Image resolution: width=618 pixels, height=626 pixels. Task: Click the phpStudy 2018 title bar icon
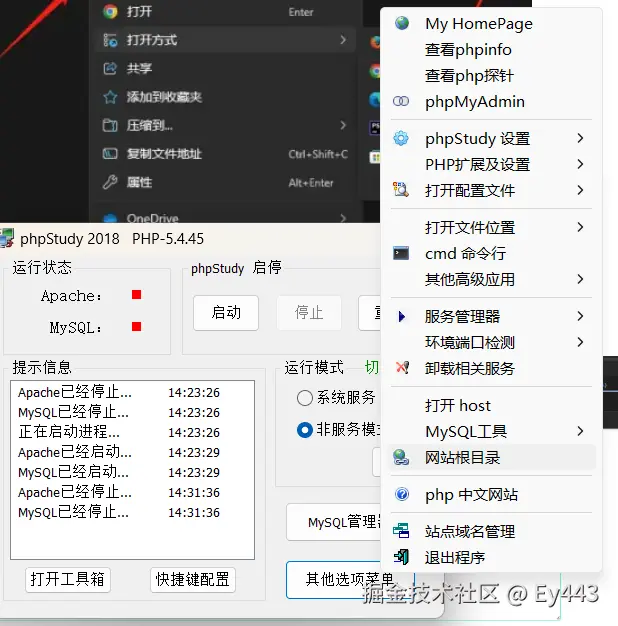pos(7,238)
